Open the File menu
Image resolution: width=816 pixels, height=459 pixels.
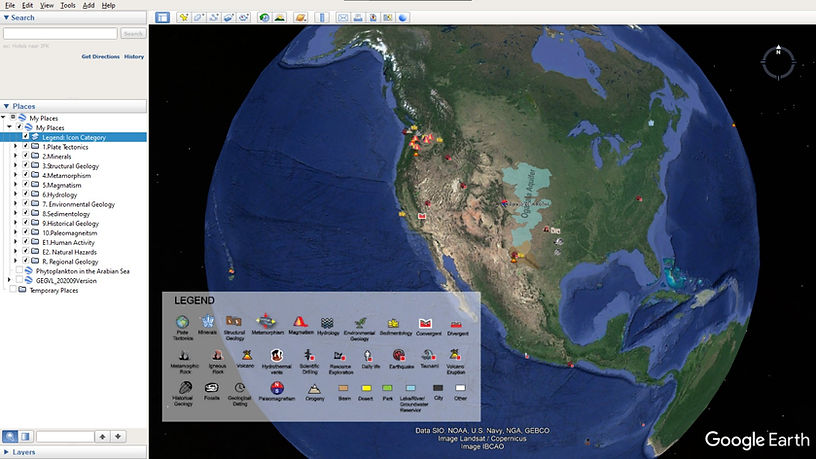[x=10, y=5]
